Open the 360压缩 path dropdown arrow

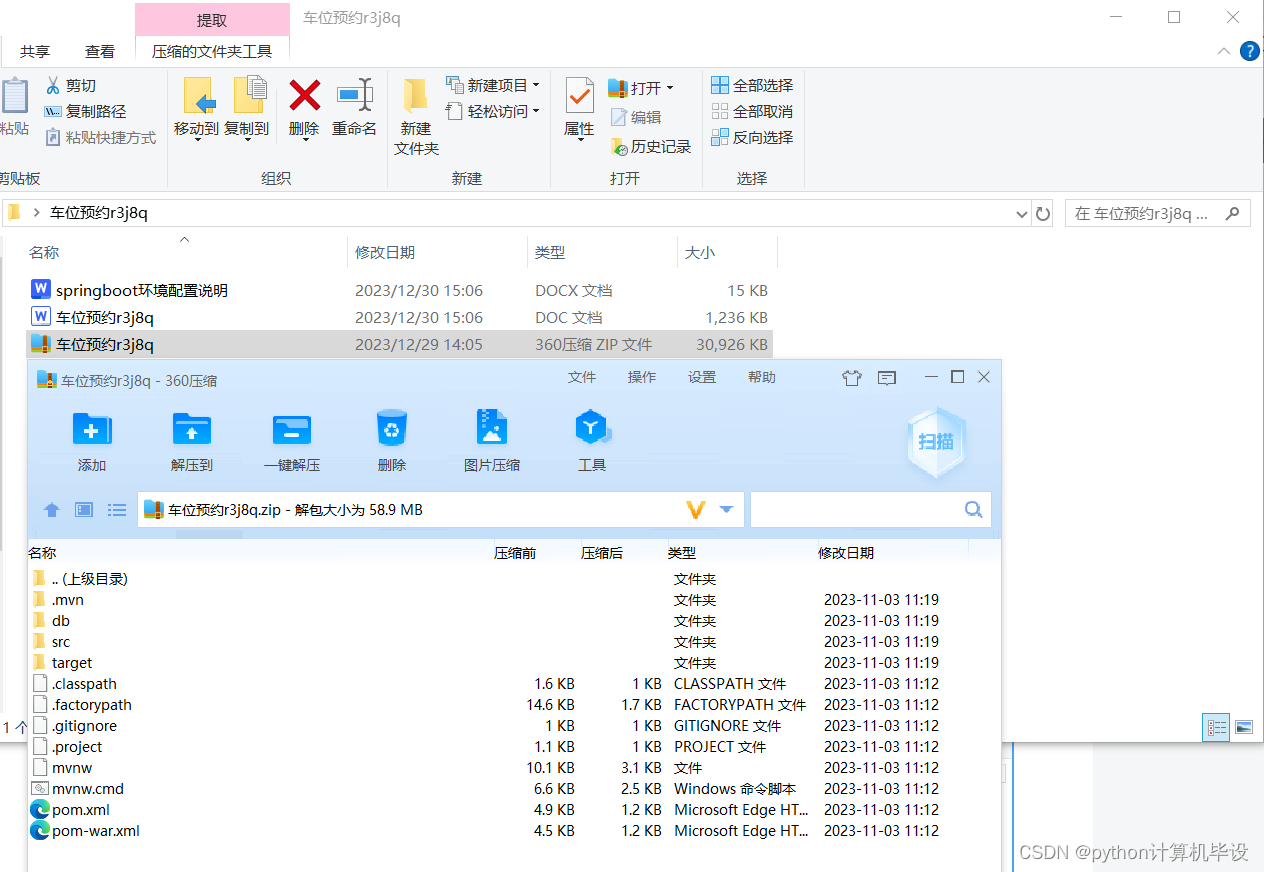pyautogui.click(x=727, y=510)
